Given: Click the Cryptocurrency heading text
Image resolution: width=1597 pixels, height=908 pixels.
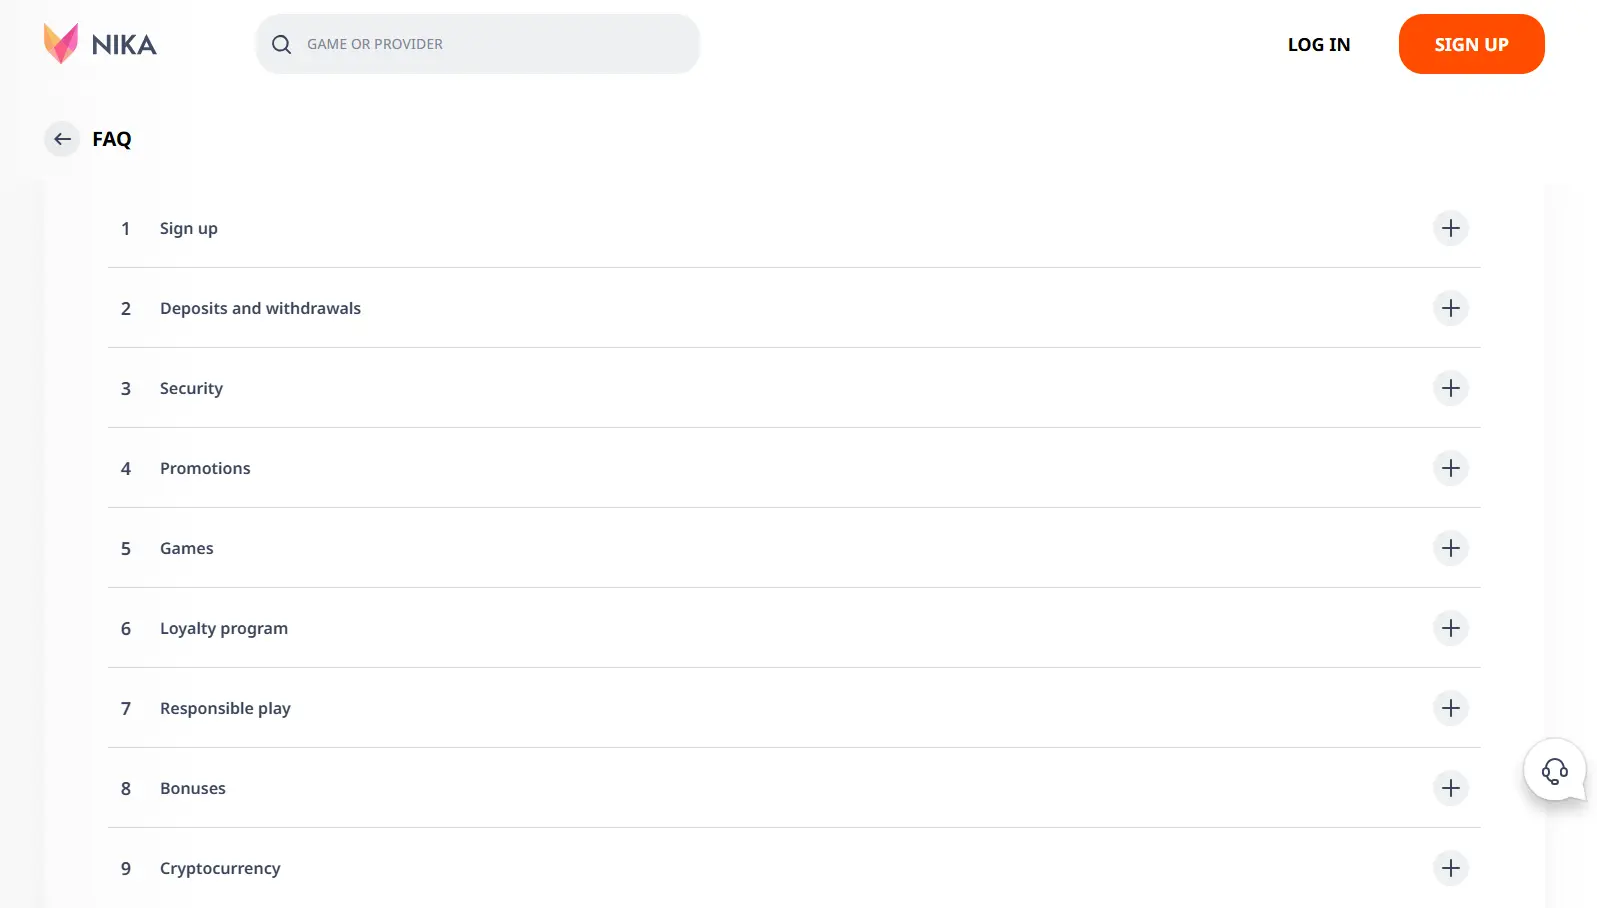Looking at the screenshot, I should (220, 868).
